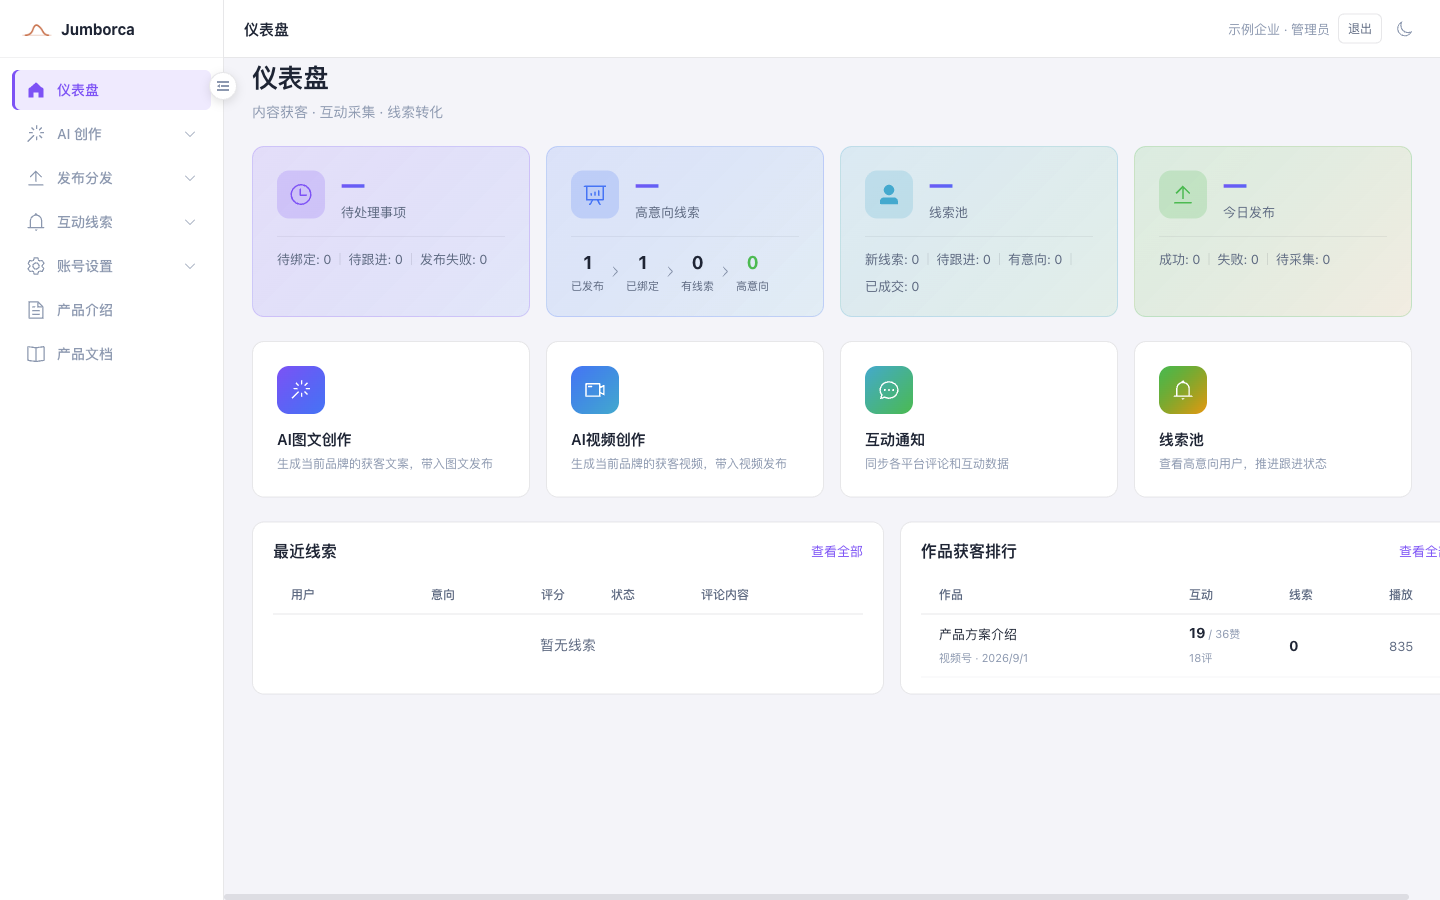The height and width of the screenshot is (900, 1440).
Task: Click the 互动线索 bell icon in sidebar
Action: 36,222
